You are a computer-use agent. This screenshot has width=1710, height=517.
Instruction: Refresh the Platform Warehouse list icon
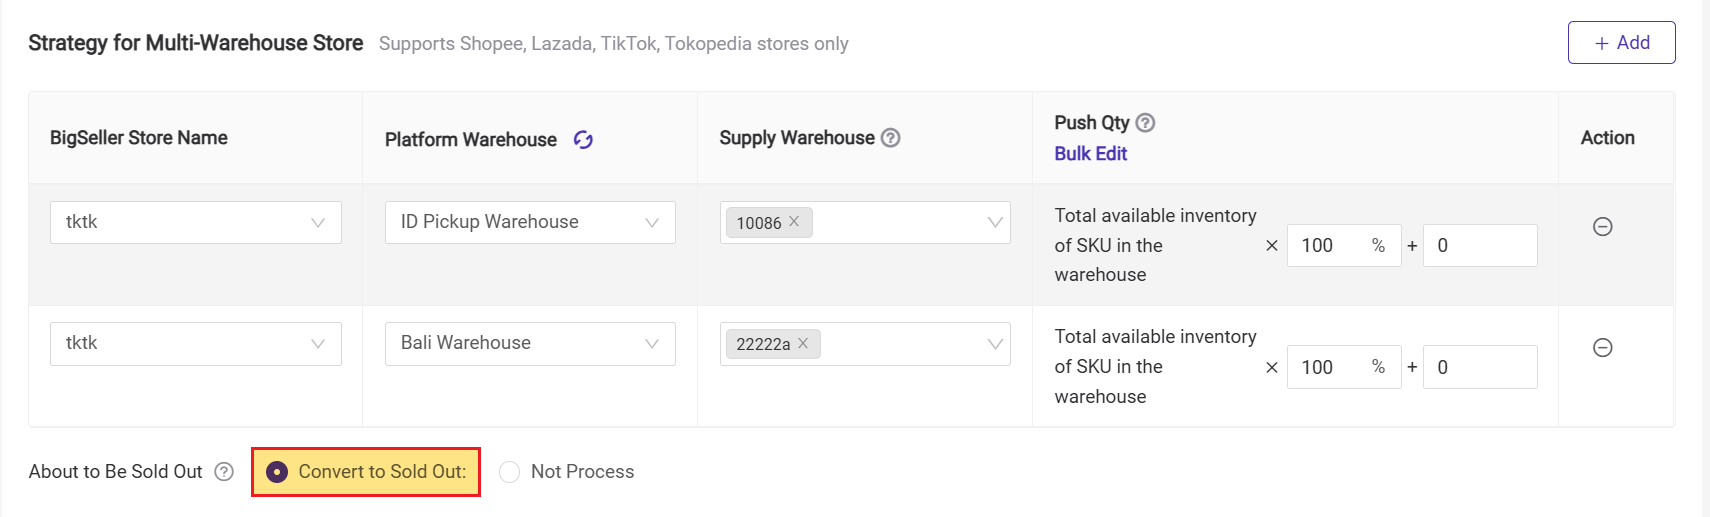coord(583,140)
